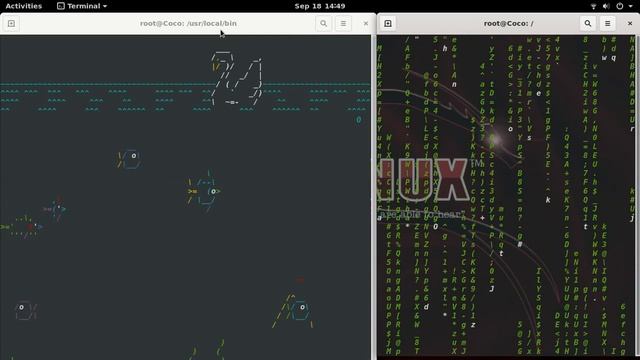Expand the system menu arrow

[631, 6]
